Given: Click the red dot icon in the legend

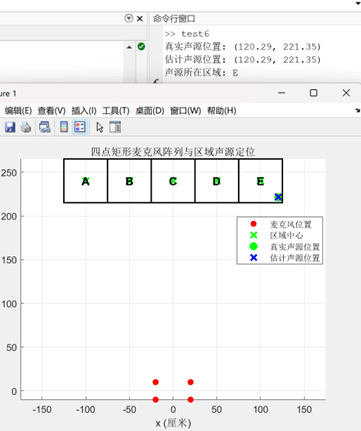Looking at the screenshot, I should coord(253,224).
